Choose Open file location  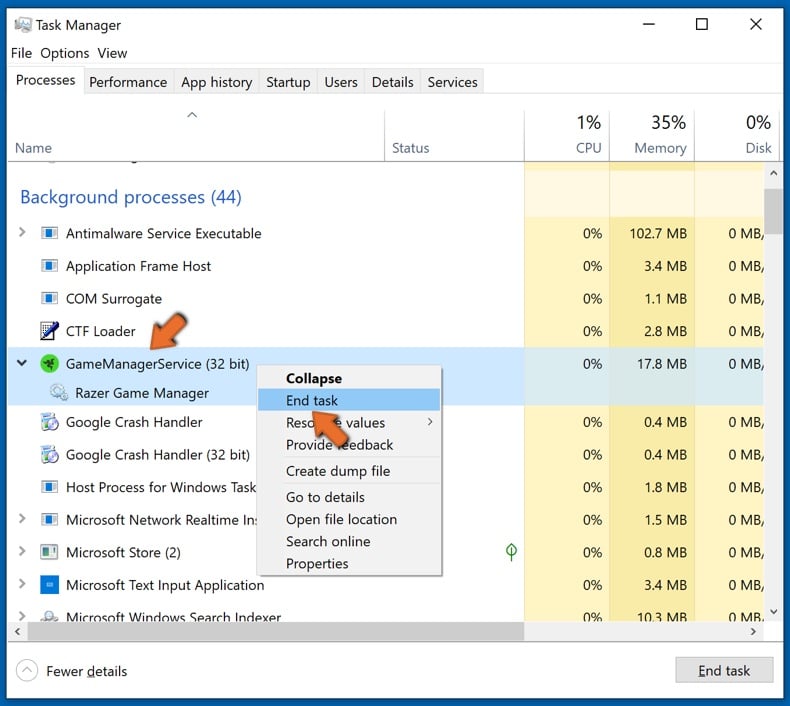tap(349, 520)
